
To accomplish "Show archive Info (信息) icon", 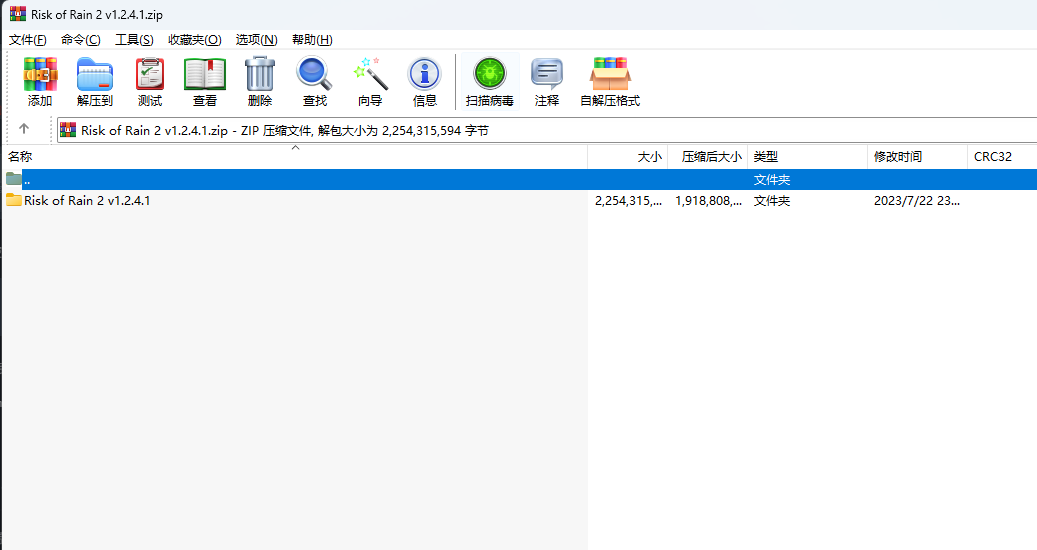I will click(x=425, y=82).
